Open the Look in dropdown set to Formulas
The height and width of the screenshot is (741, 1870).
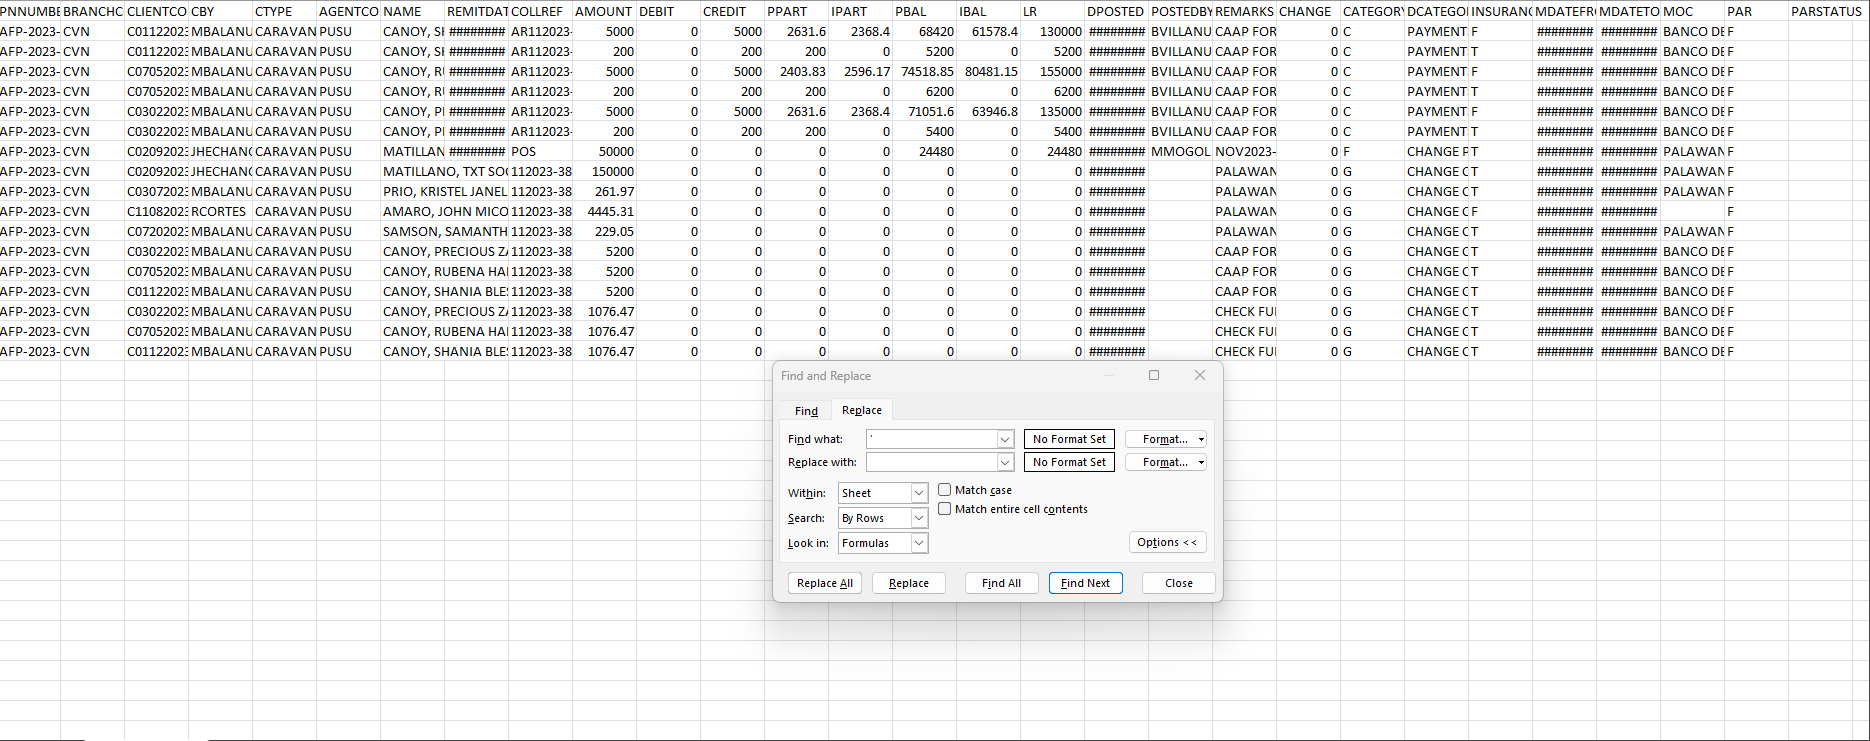pyautogui.click(x=919, y=543)
